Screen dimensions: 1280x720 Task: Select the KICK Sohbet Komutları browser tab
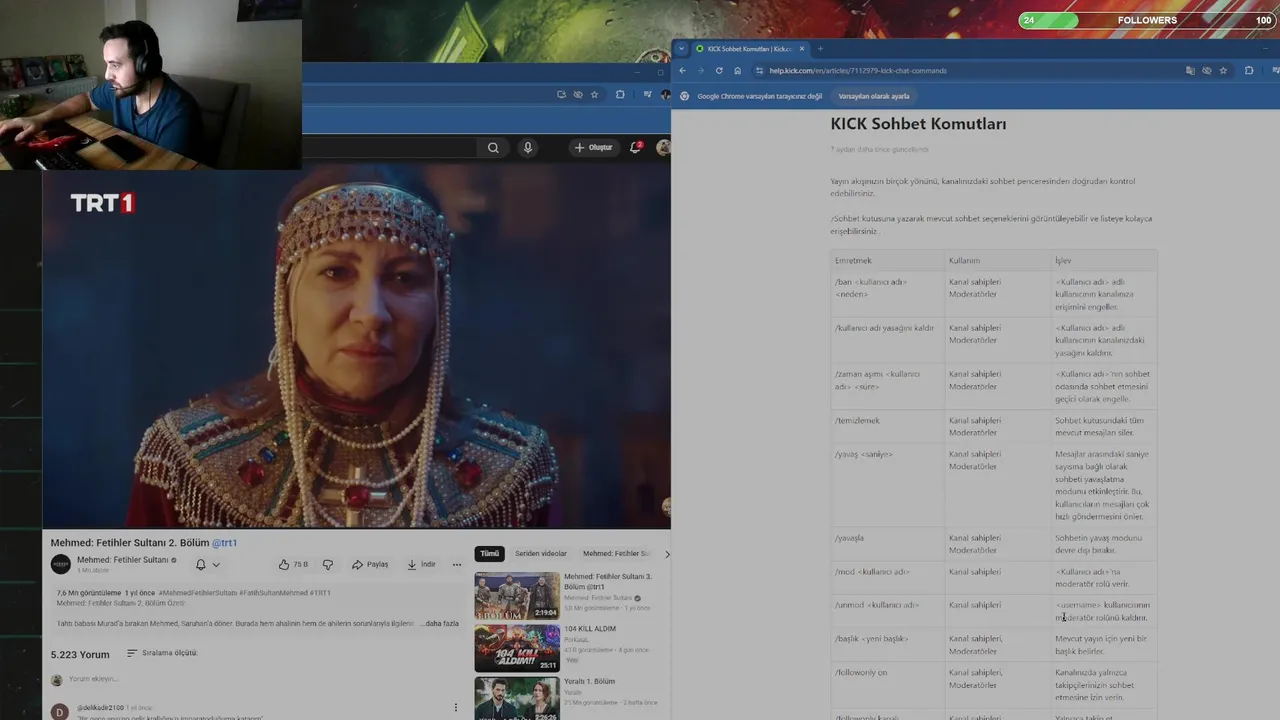tap(750, 49)
